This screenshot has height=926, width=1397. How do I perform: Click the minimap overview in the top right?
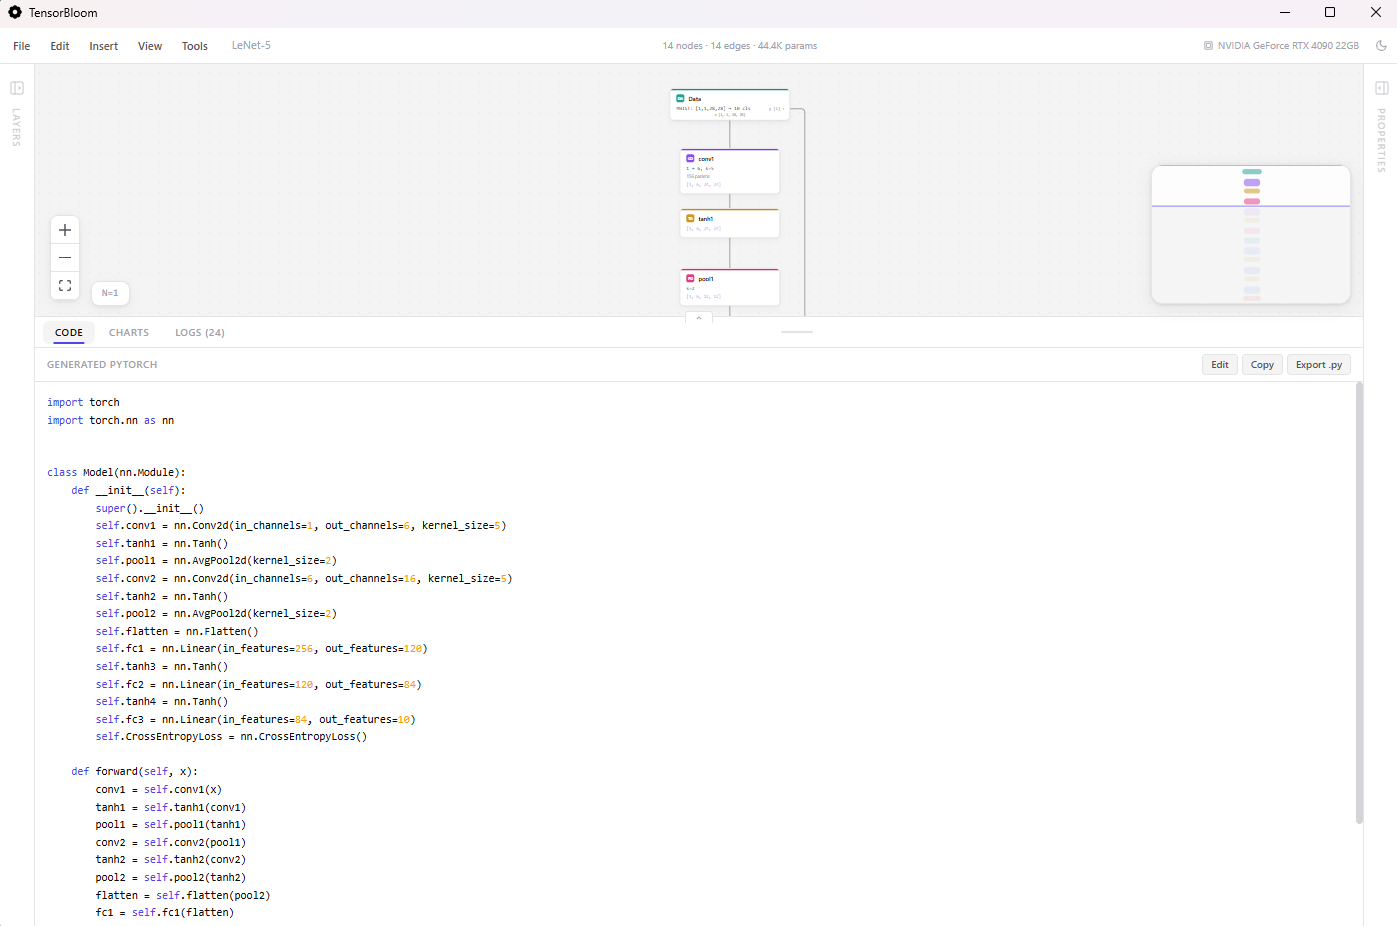coord(1251,234)
